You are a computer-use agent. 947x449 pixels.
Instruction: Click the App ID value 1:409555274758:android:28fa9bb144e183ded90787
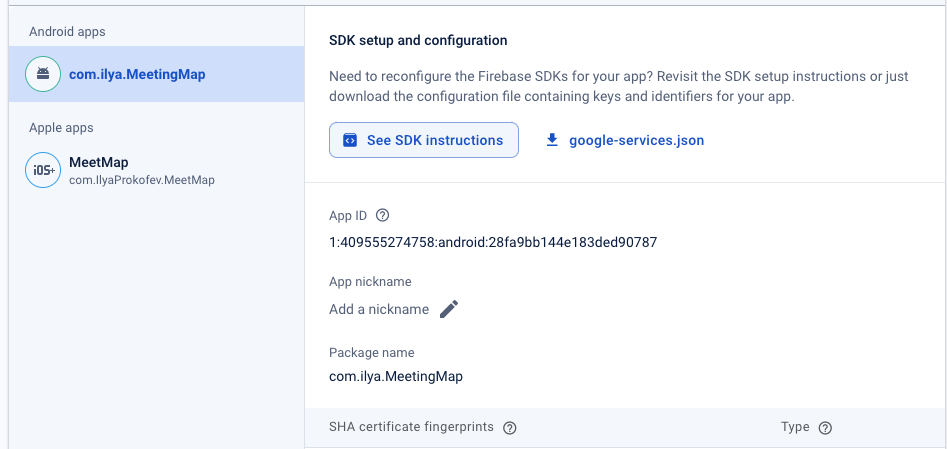tap(493, 243)
